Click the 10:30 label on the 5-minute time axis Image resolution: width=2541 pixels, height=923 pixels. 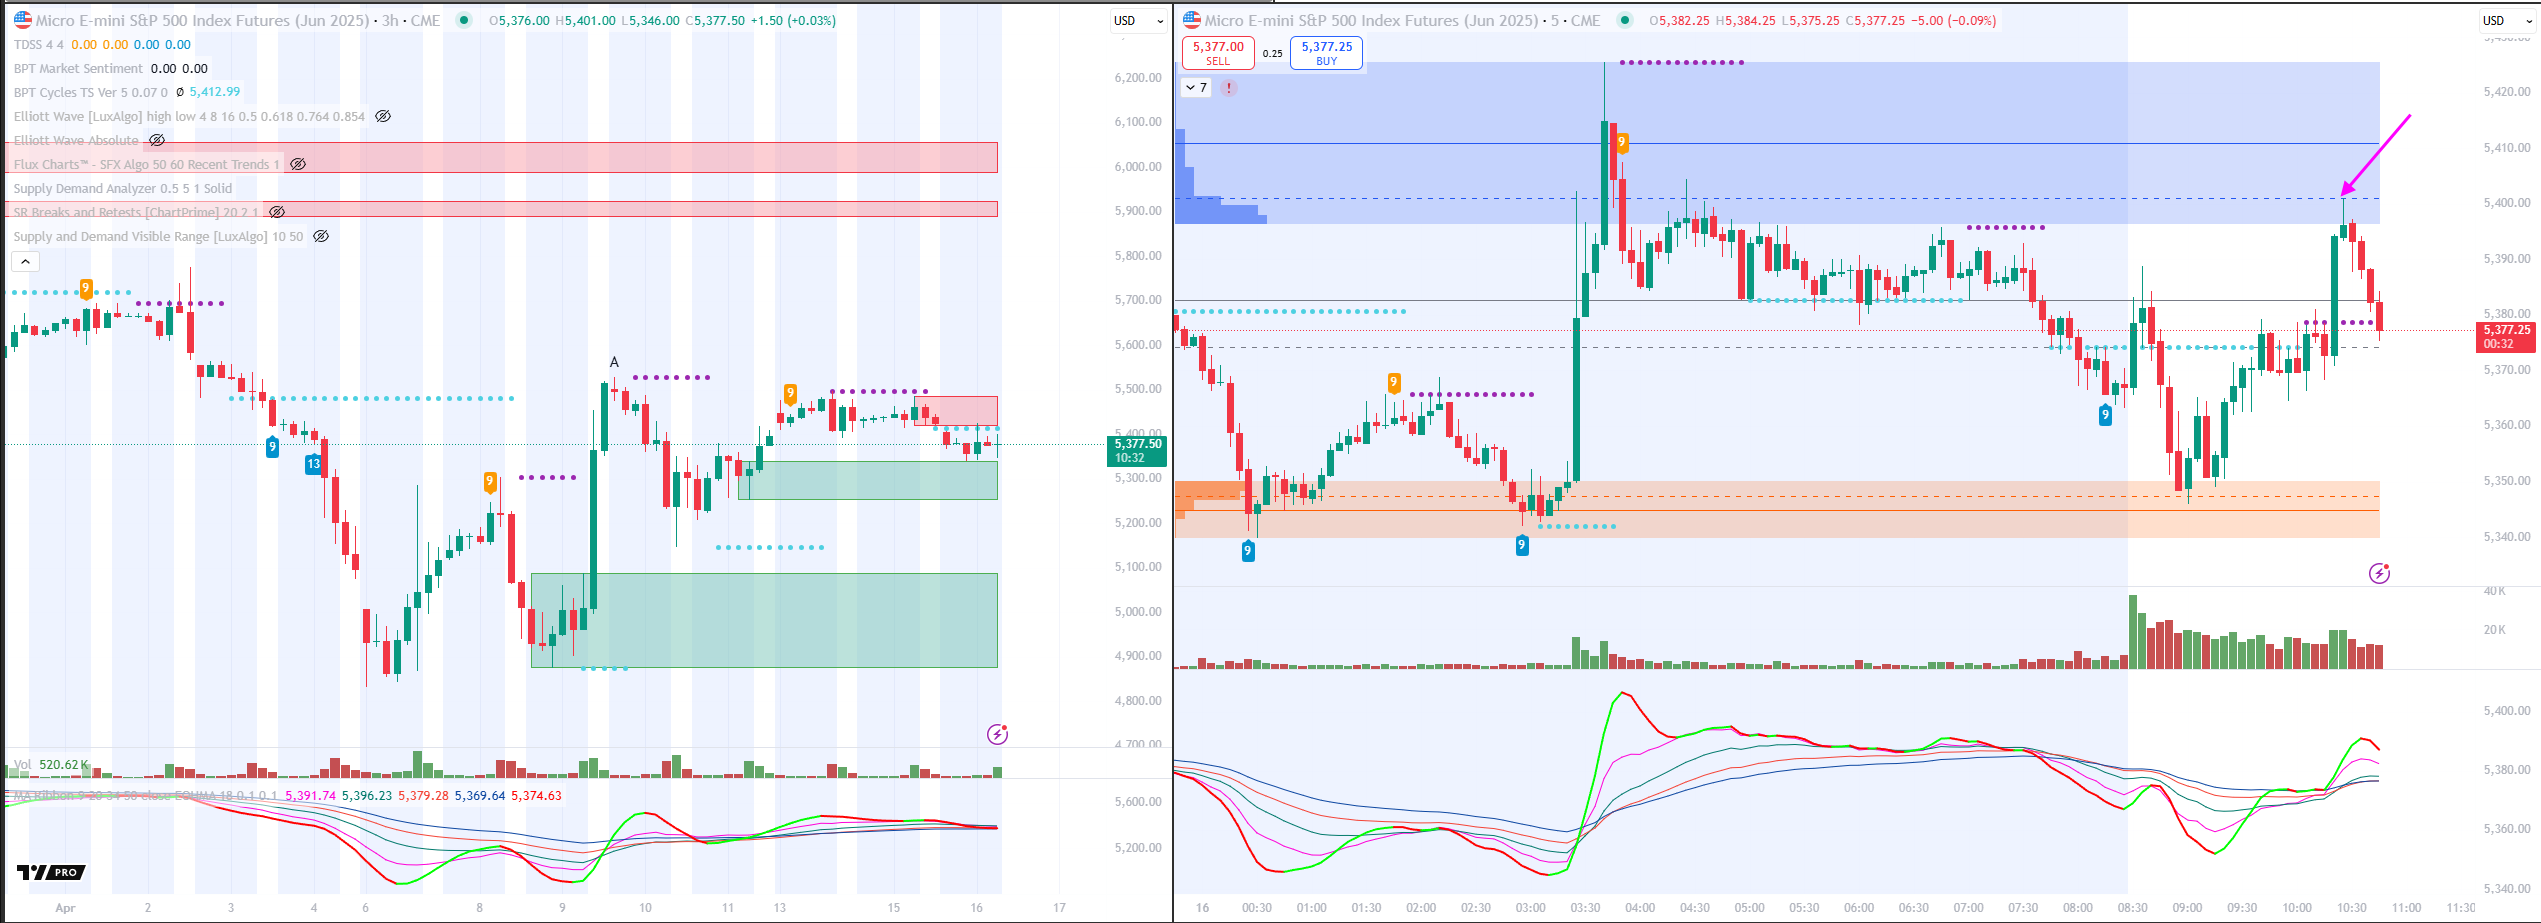[x=2351, y=908]
